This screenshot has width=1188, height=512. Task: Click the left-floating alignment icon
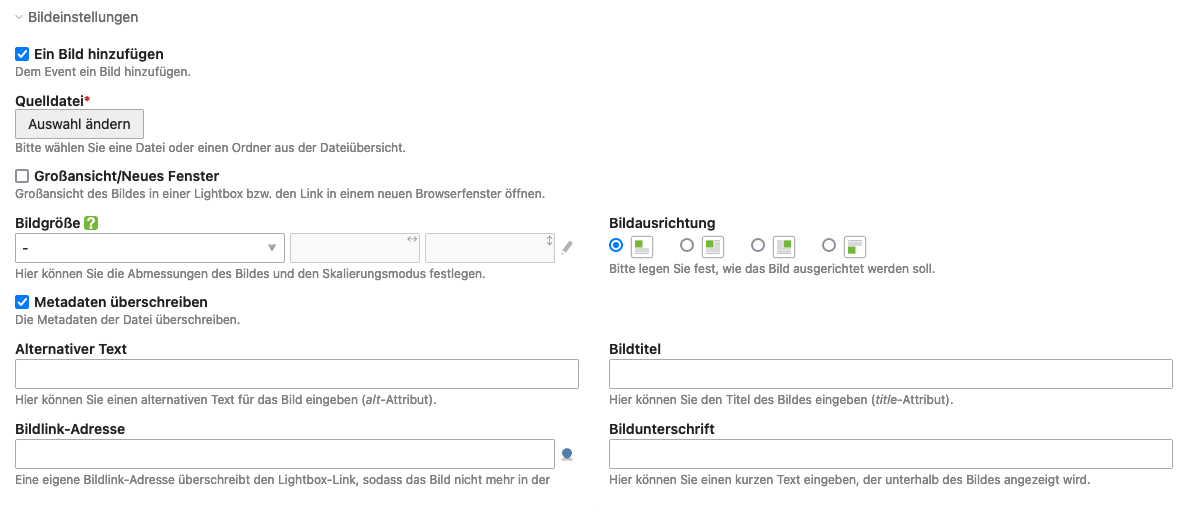[x=713, y=246]
